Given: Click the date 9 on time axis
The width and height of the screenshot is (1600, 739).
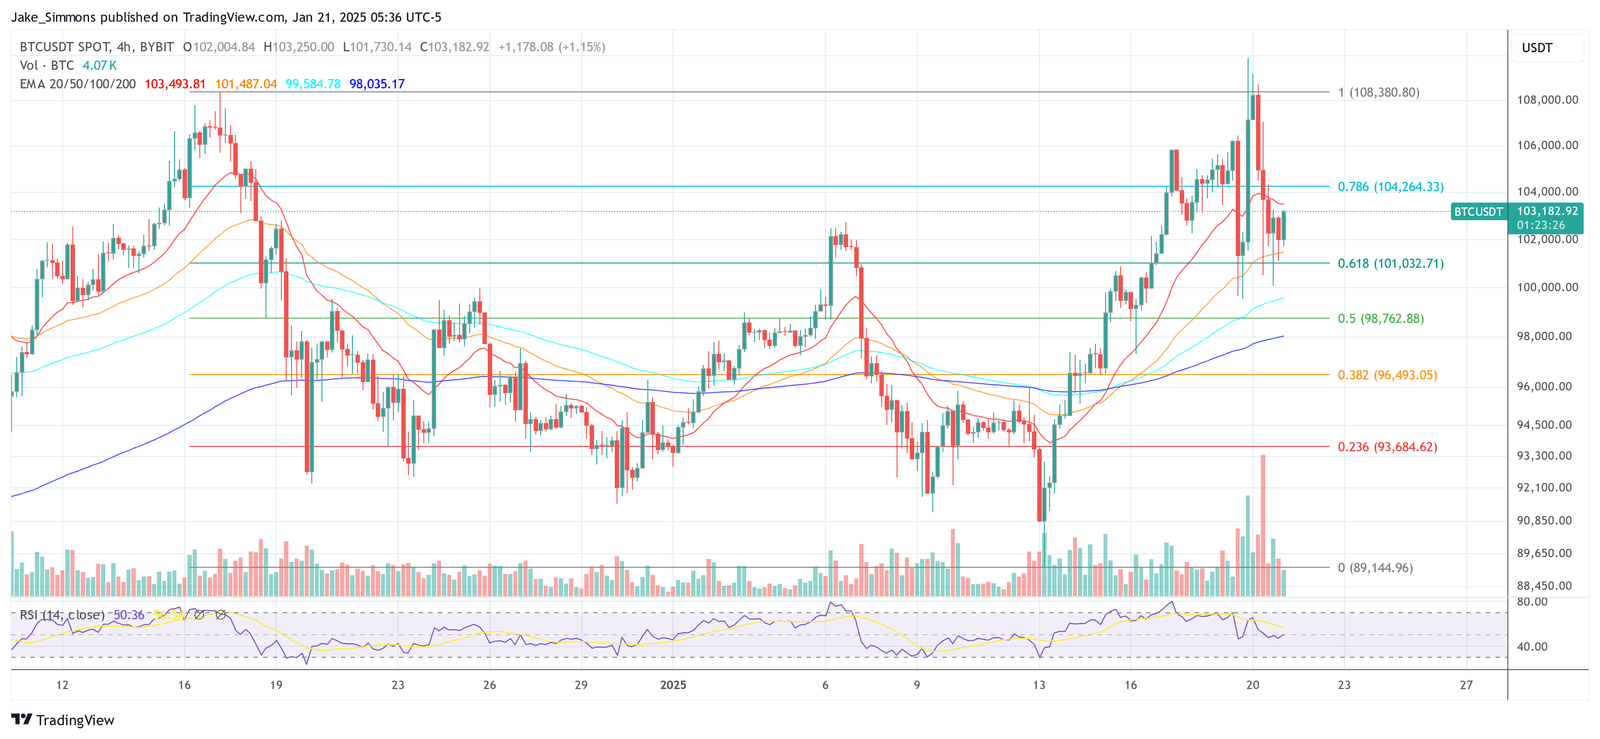Looking at the screenshot, I should [x=916, y=685].
